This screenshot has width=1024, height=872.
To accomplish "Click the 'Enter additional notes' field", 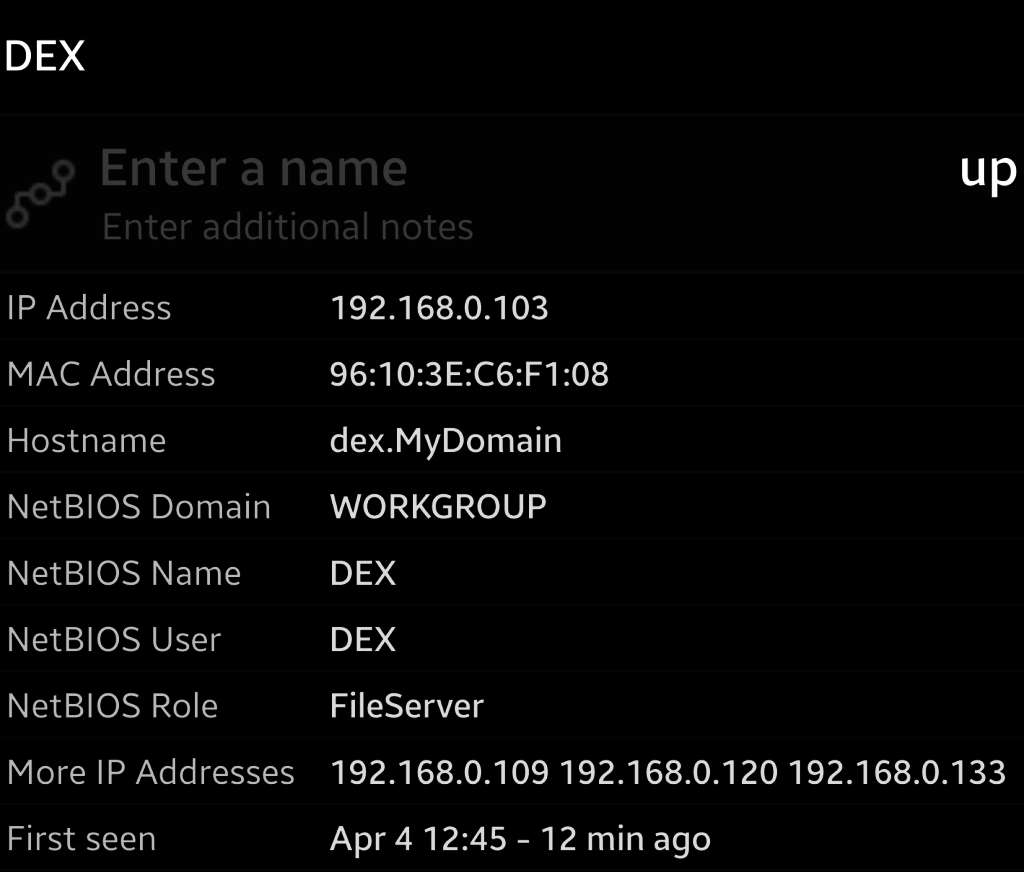I will point(287,227).
